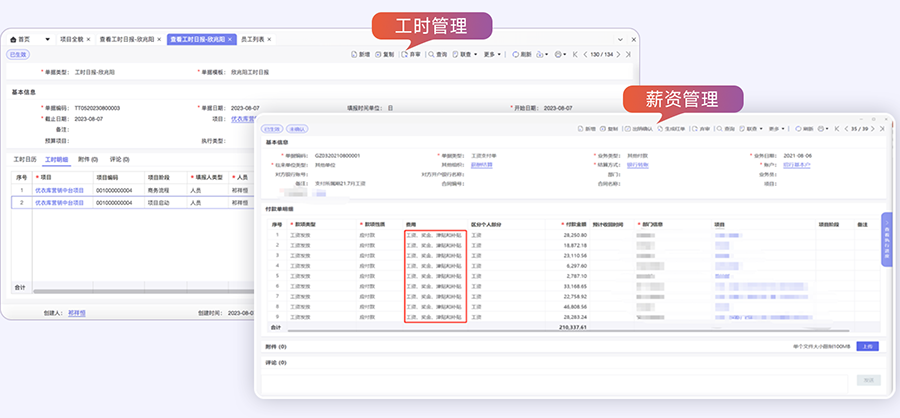The width and height of the screenshot is (900, 418).
Task: Select the 工时日历 sub-tab
Action: tap(25, 159)
